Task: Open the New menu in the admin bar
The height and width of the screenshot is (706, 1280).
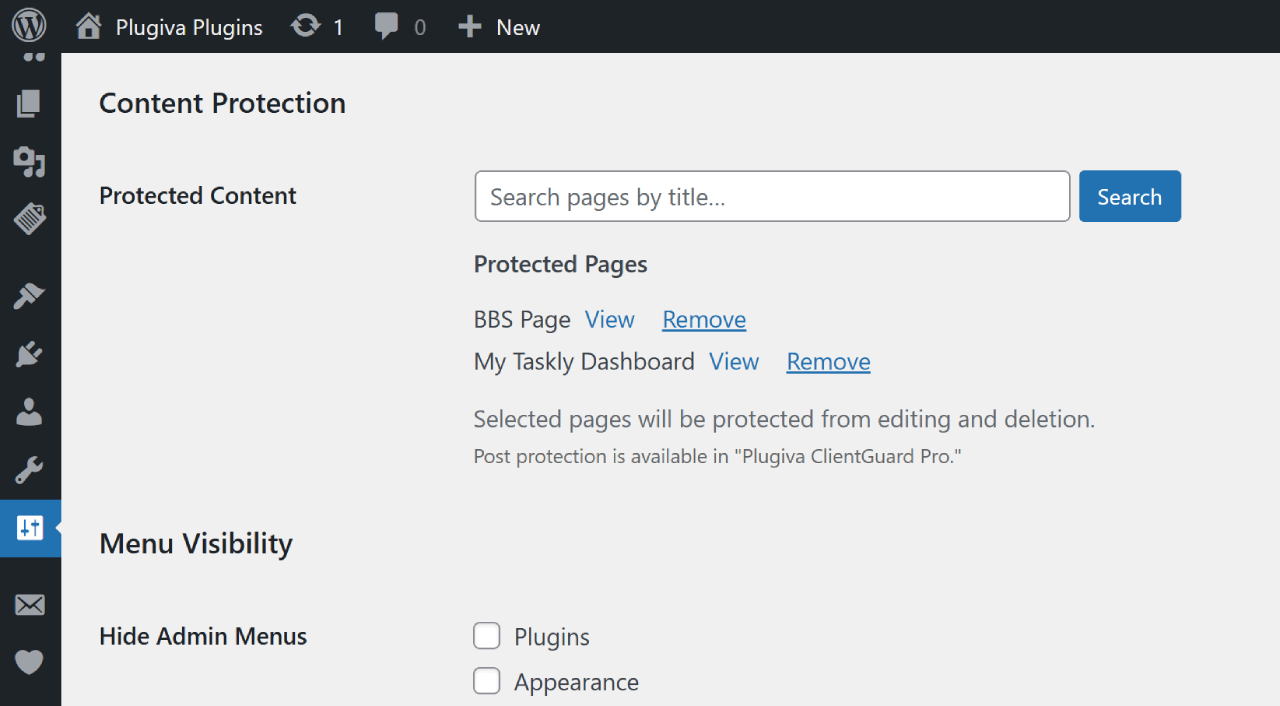Action: (x=498, y=26)
